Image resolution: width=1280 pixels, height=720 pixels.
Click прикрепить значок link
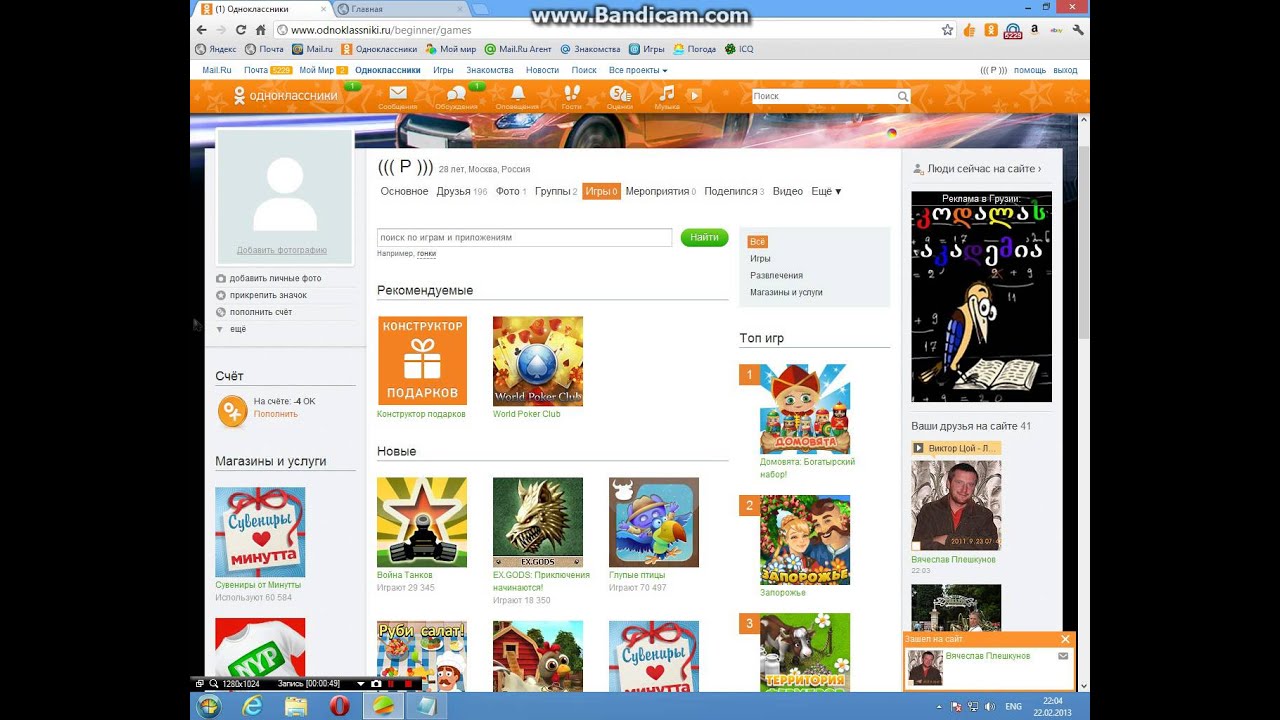coord(268,295)
